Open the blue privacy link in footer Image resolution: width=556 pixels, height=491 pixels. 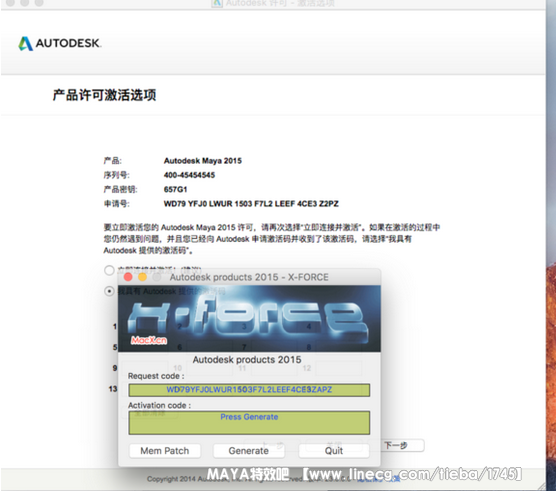point(379,479)
